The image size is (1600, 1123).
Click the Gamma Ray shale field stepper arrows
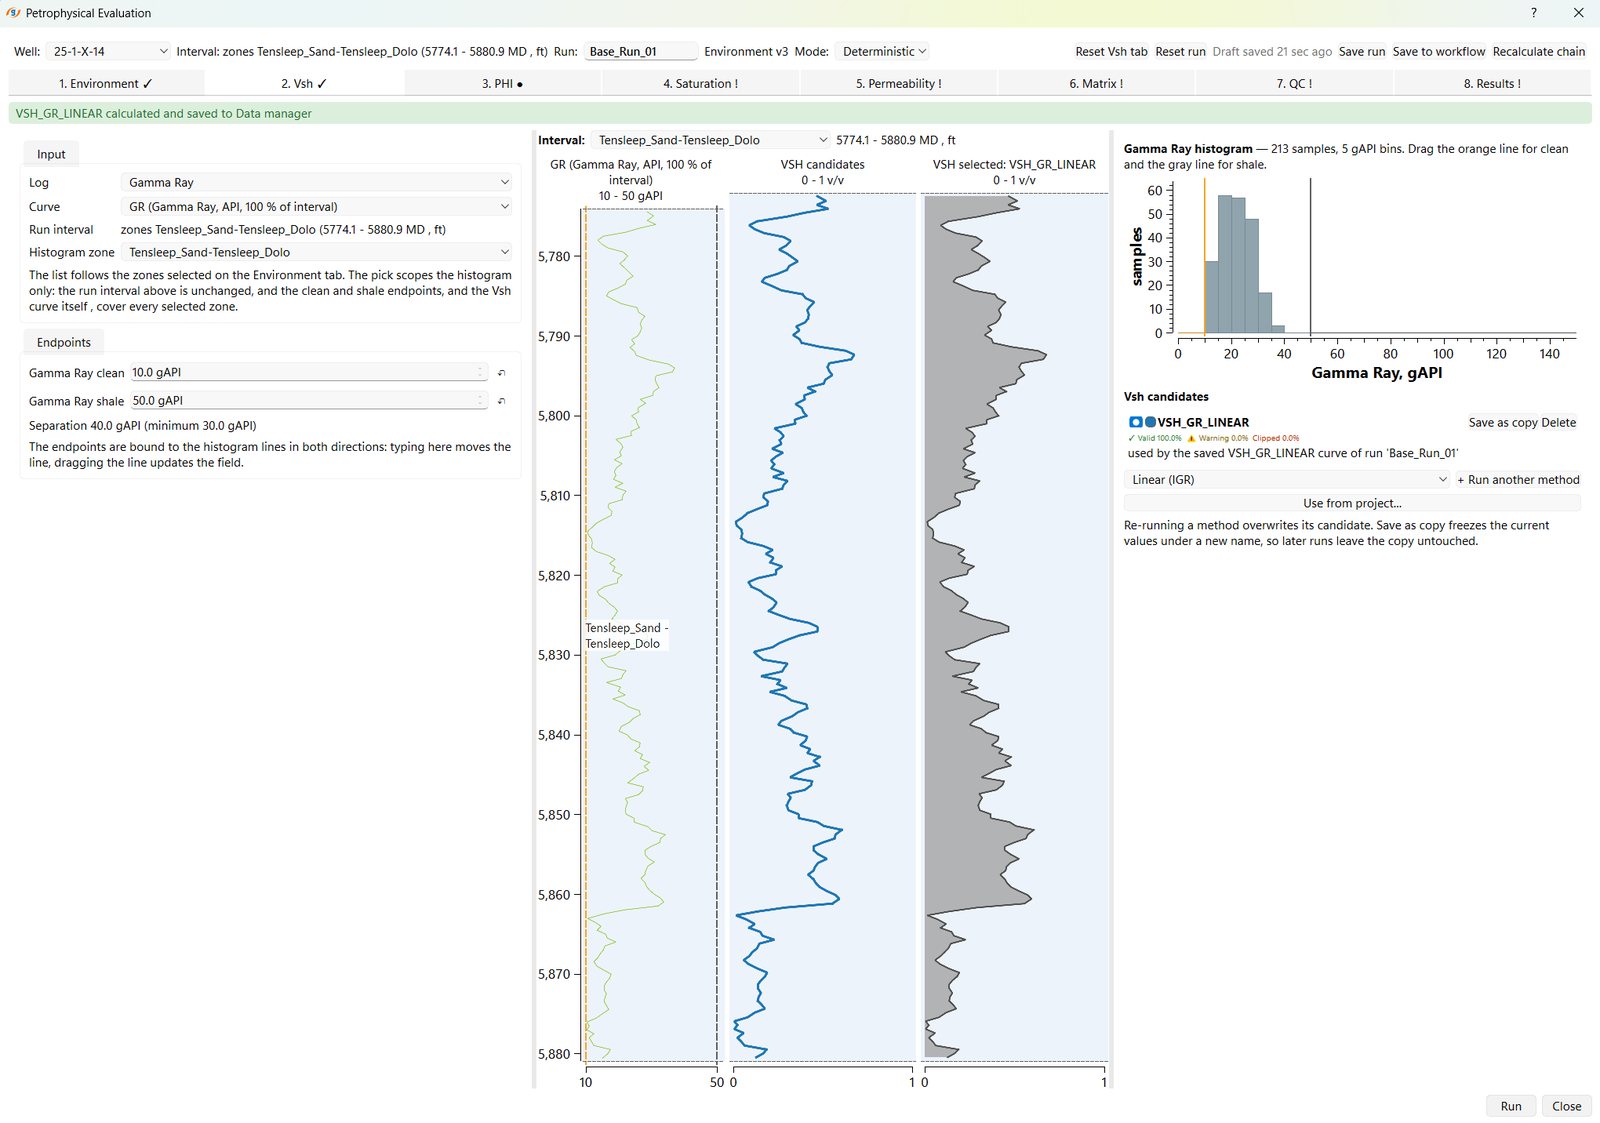click(x=480, y=400)
